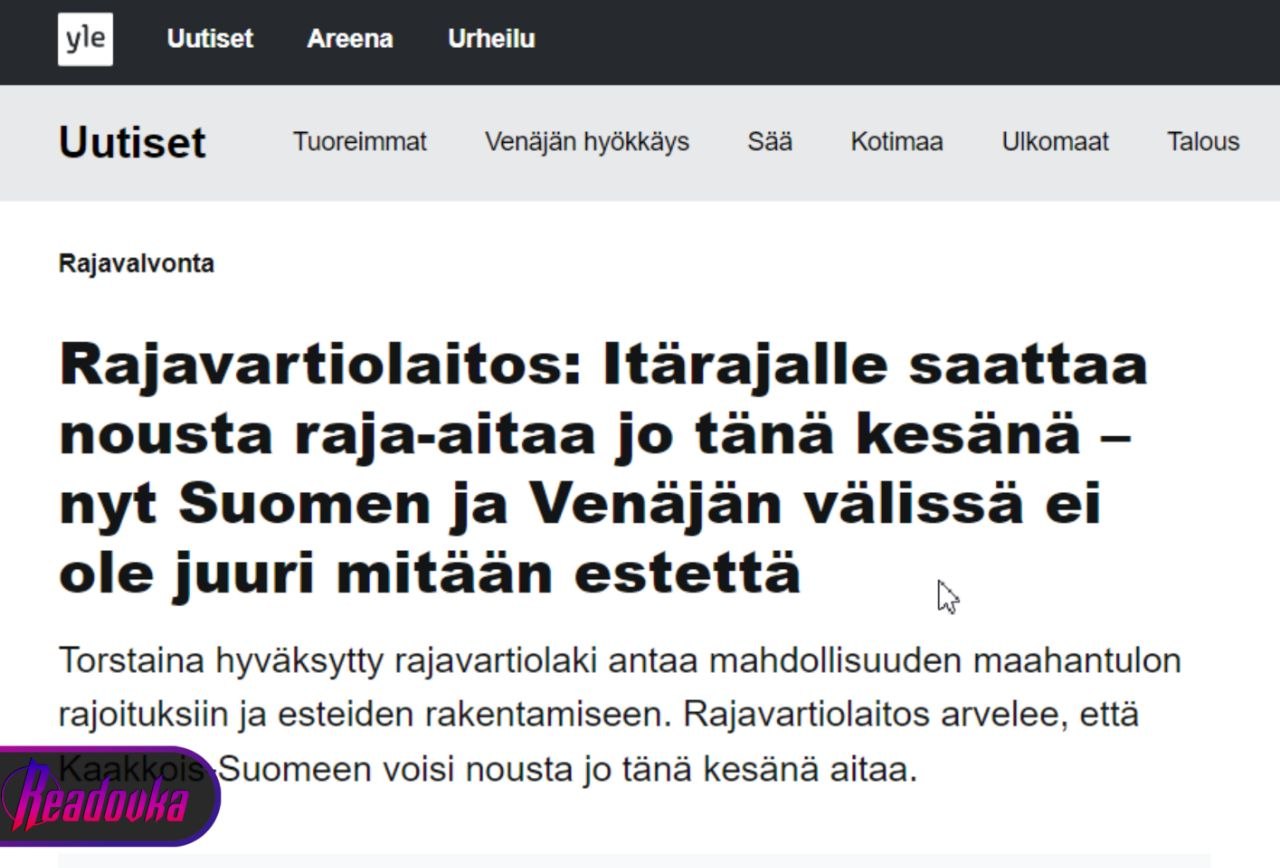Open the Areena top navigation link

click(x=350, y=39)
